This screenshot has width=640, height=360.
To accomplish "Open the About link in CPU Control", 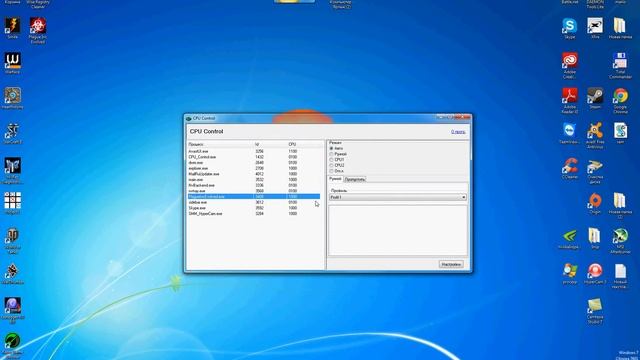I will pos(458,132).
